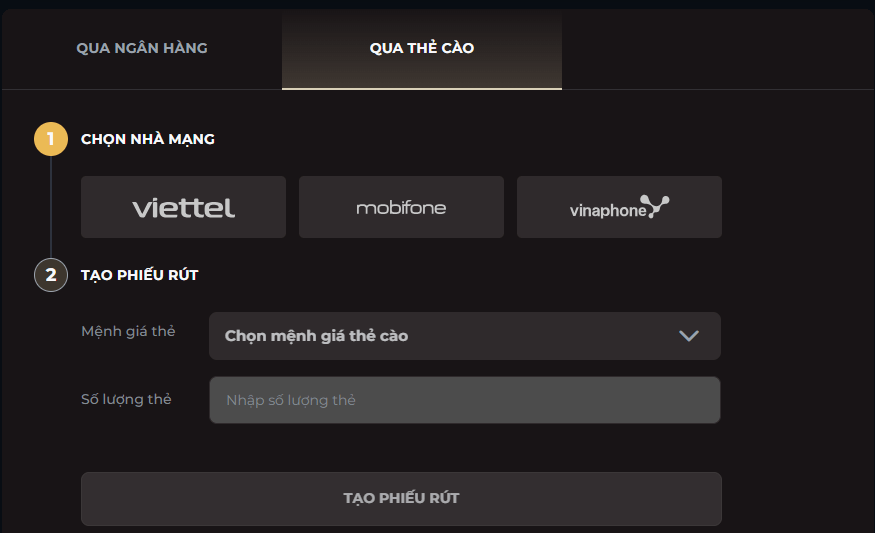Click the step 2 circle indicator
The width and height of the screenshot is (875, 533).
51,274
